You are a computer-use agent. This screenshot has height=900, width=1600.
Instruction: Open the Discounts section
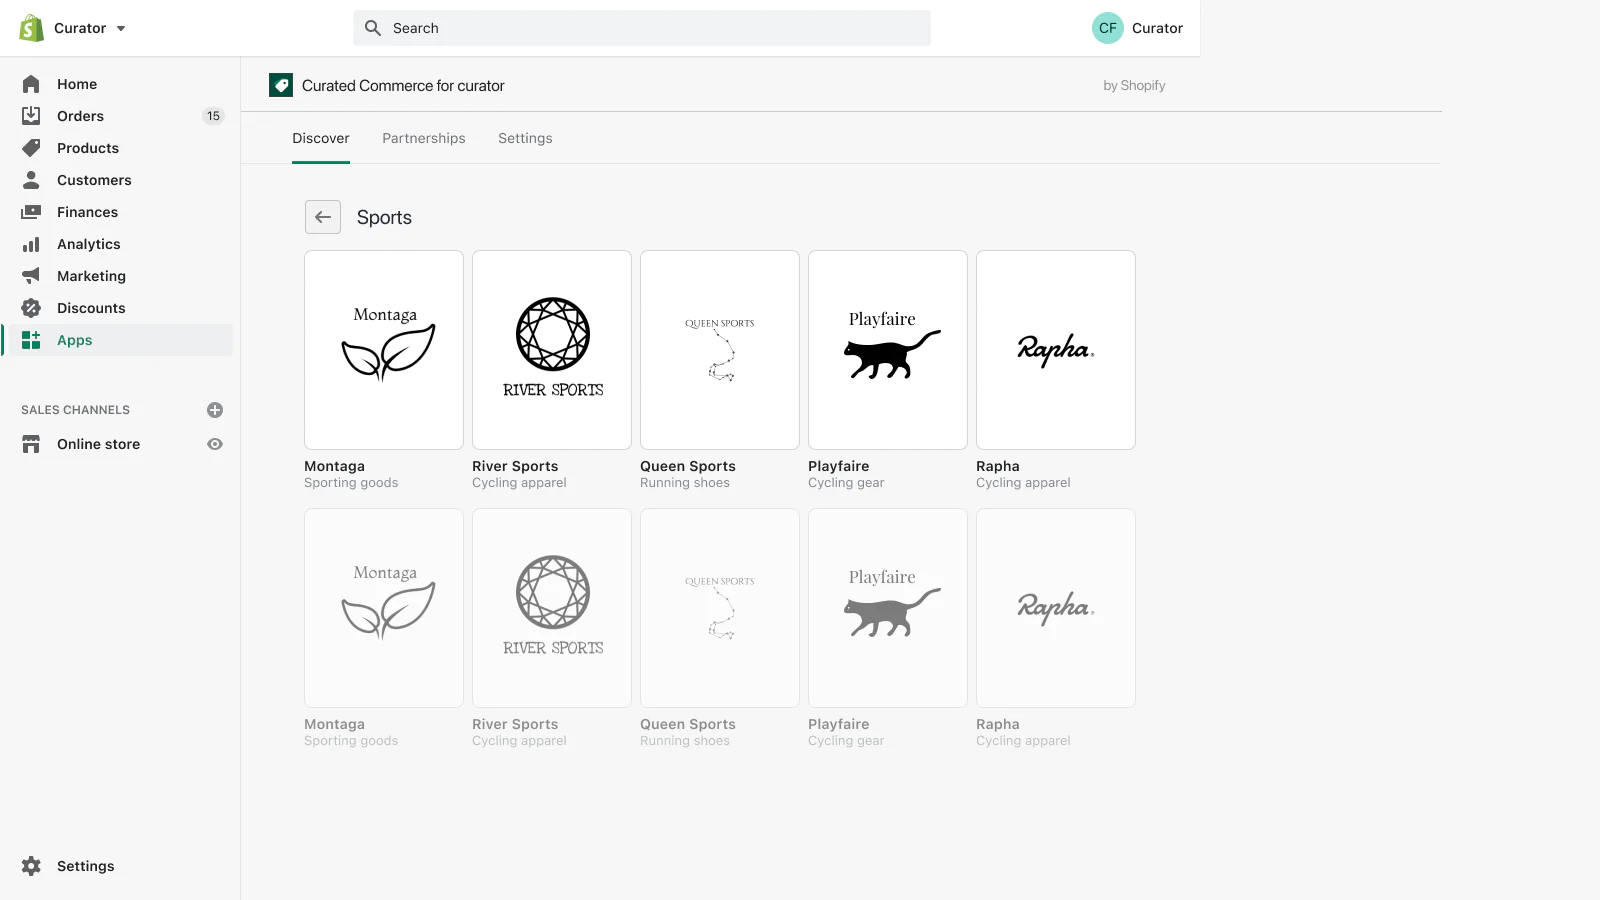pos(91,308)
